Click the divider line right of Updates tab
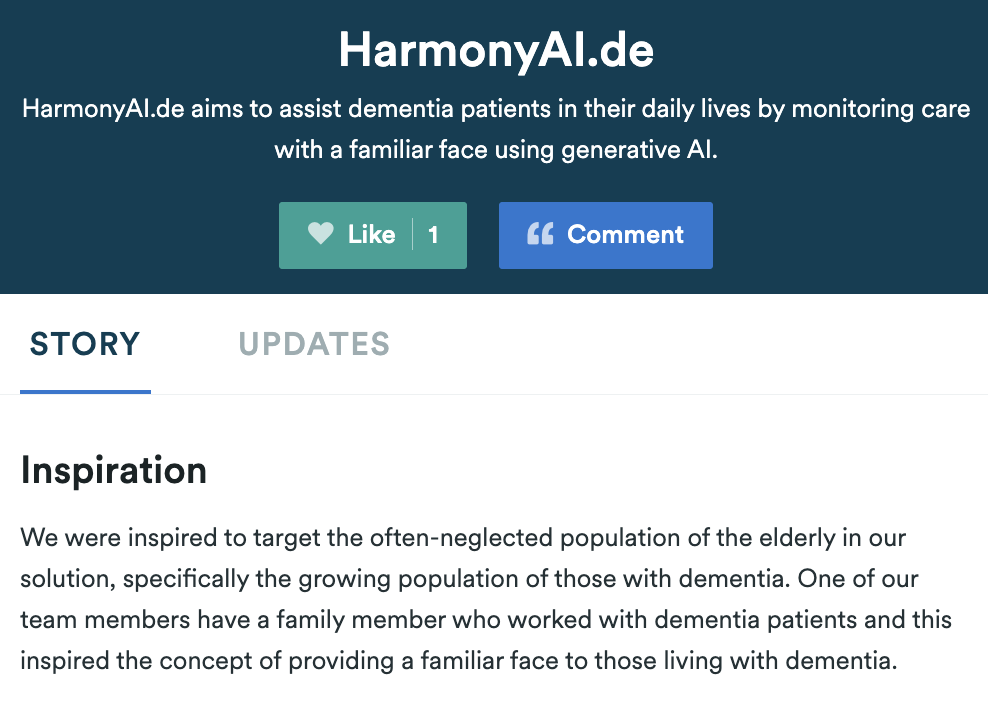 pos(693,394)
